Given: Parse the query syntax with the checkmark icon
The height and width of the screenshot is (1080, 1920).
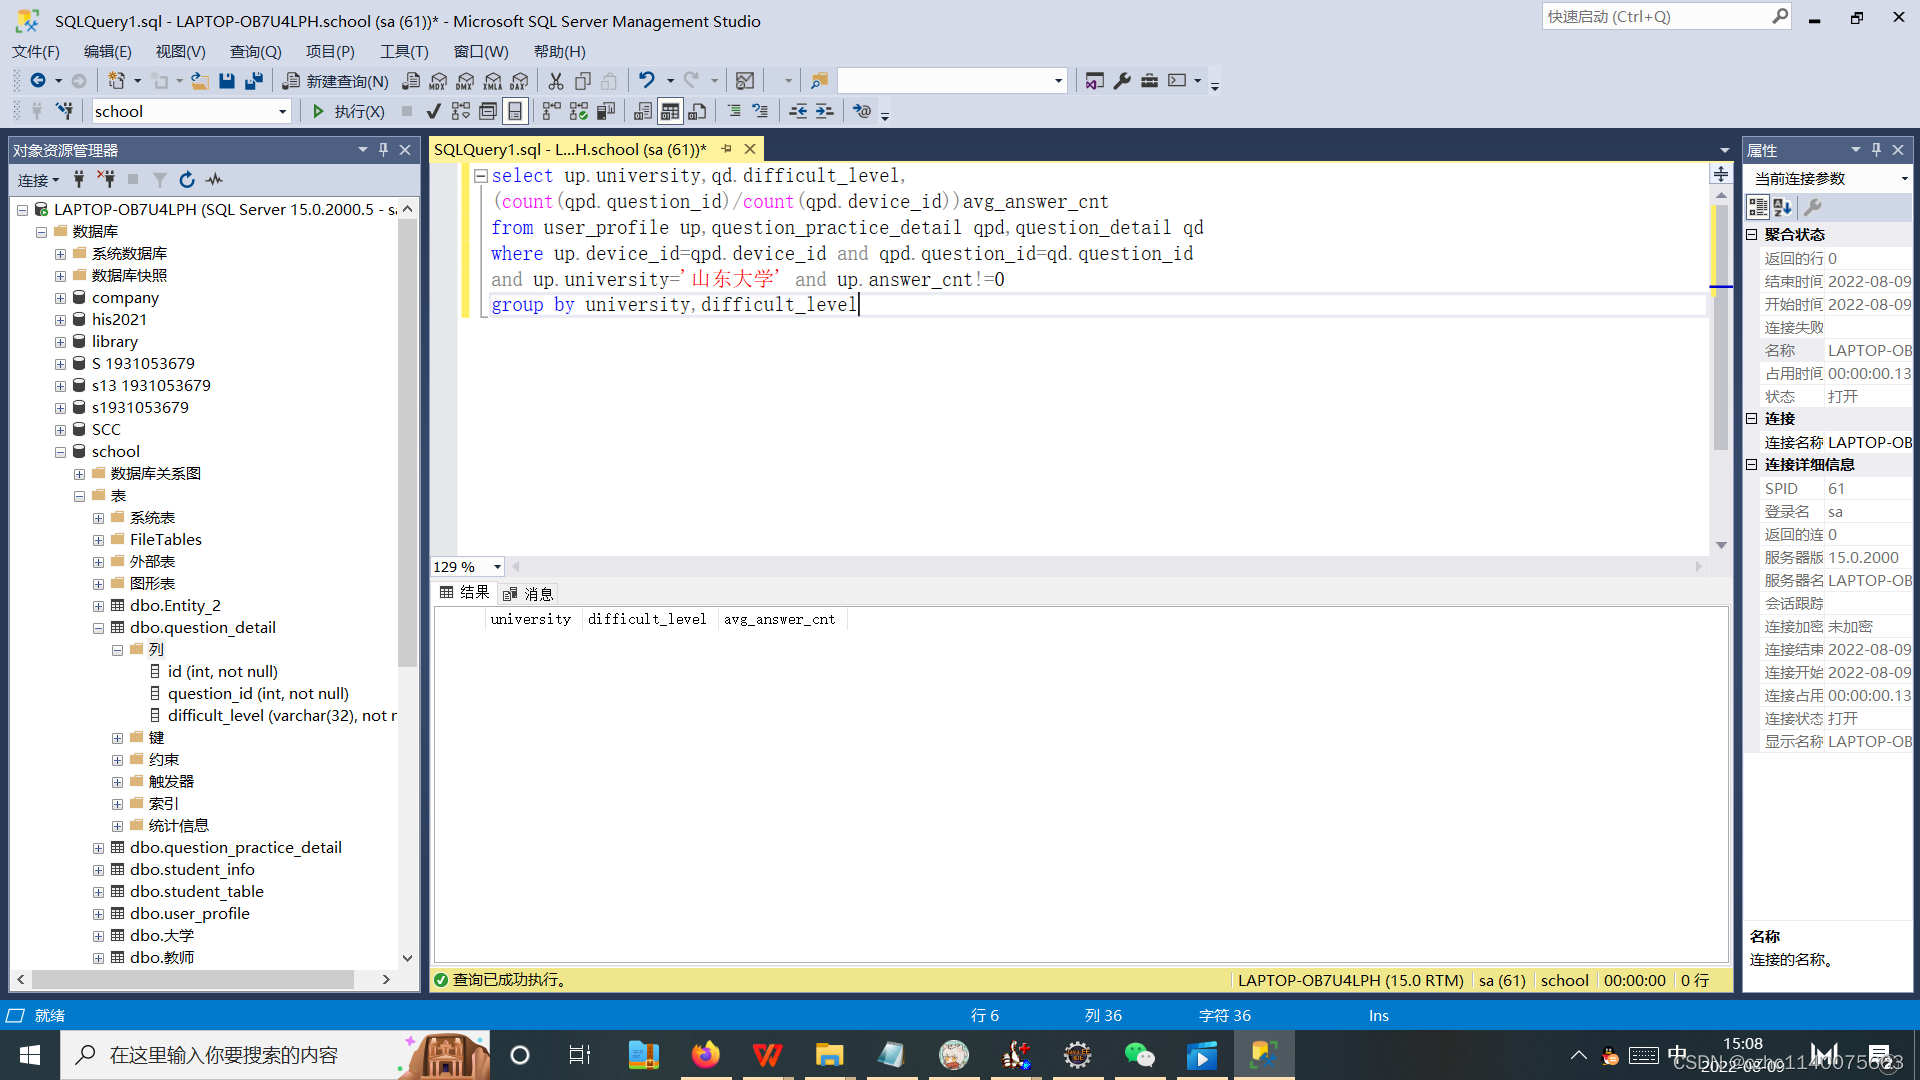Looking at the screenshot, I should click(433, 111).
